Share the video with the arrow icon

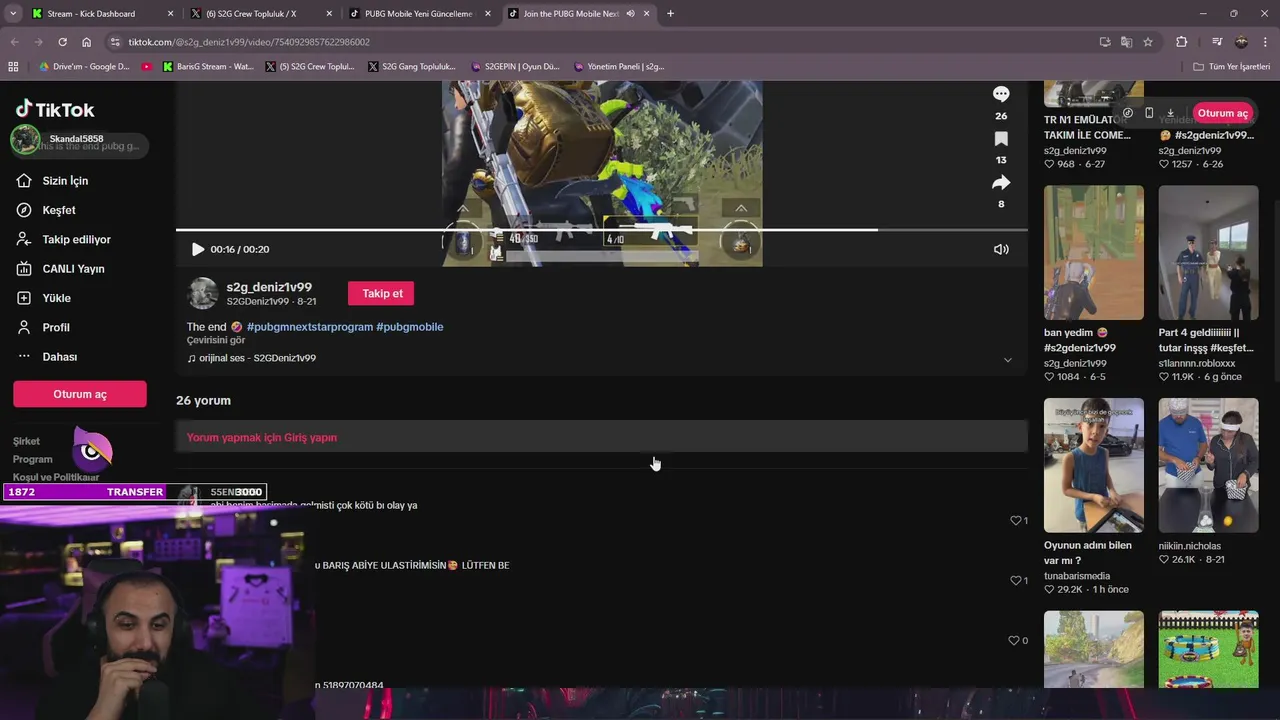[1001, 183]
